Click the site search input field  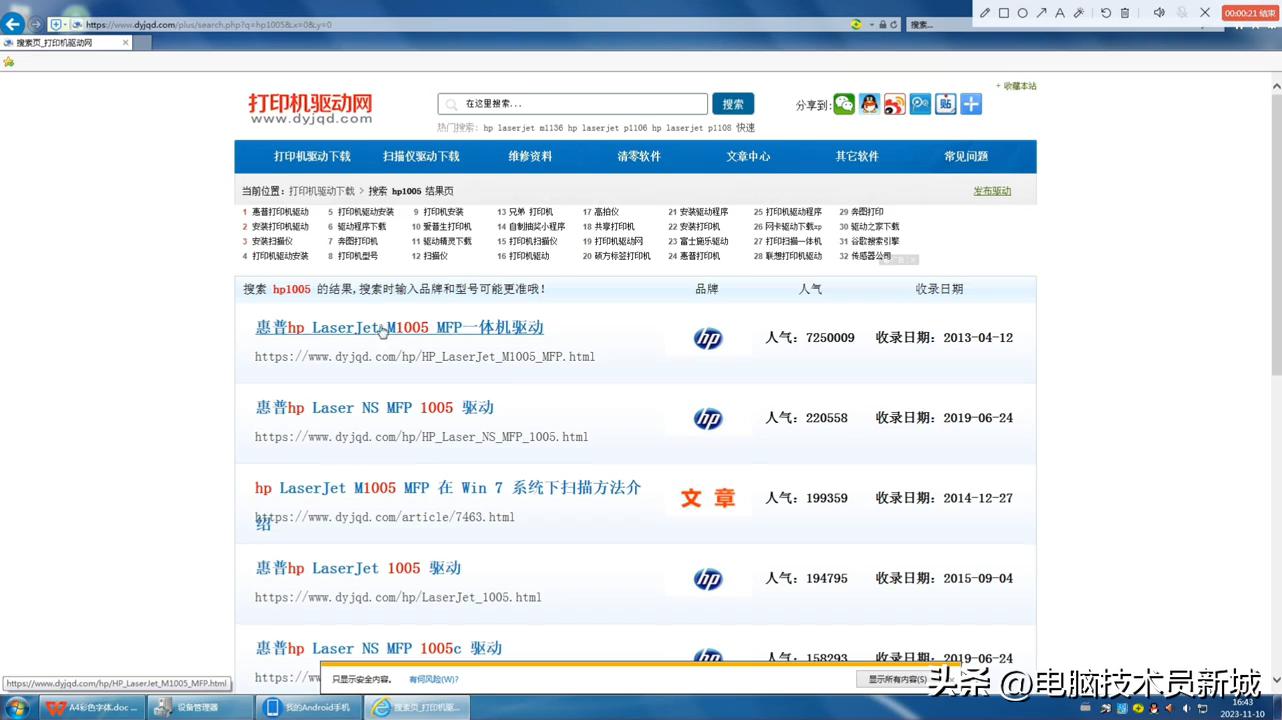pos(572,104)
